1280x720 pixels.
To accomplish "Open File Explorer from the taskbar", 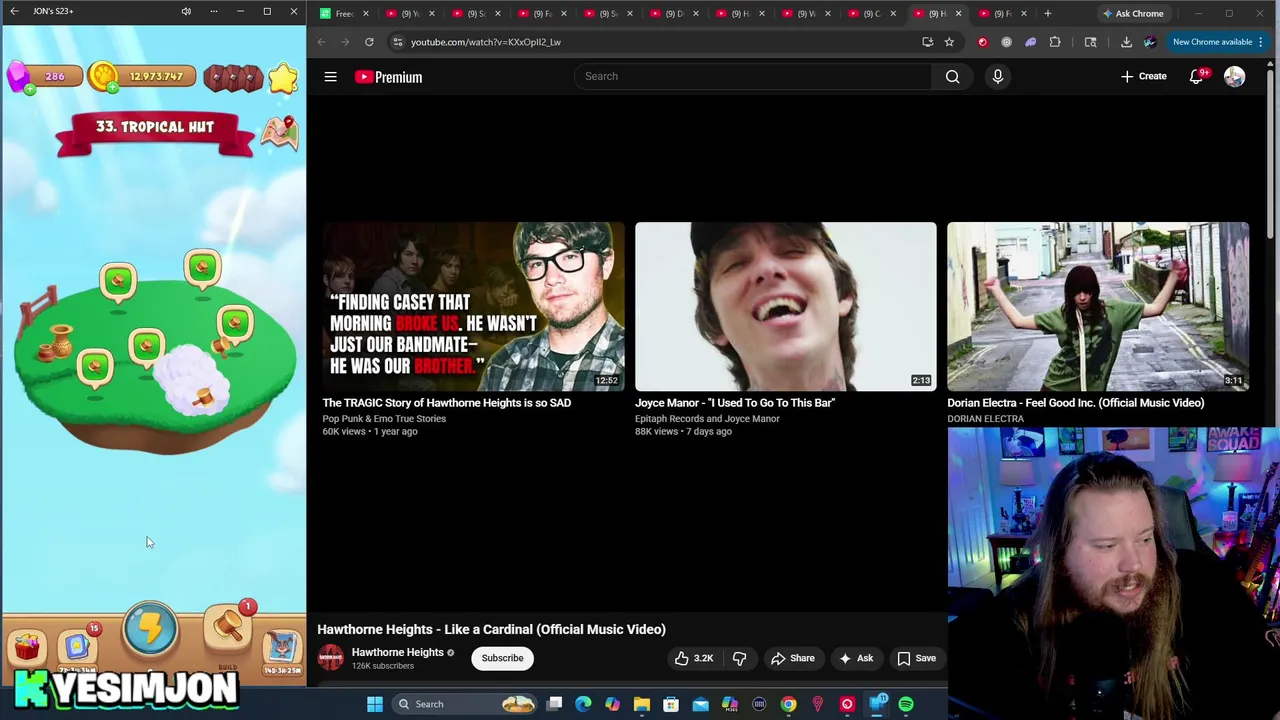I will click(x=642, y=704).
